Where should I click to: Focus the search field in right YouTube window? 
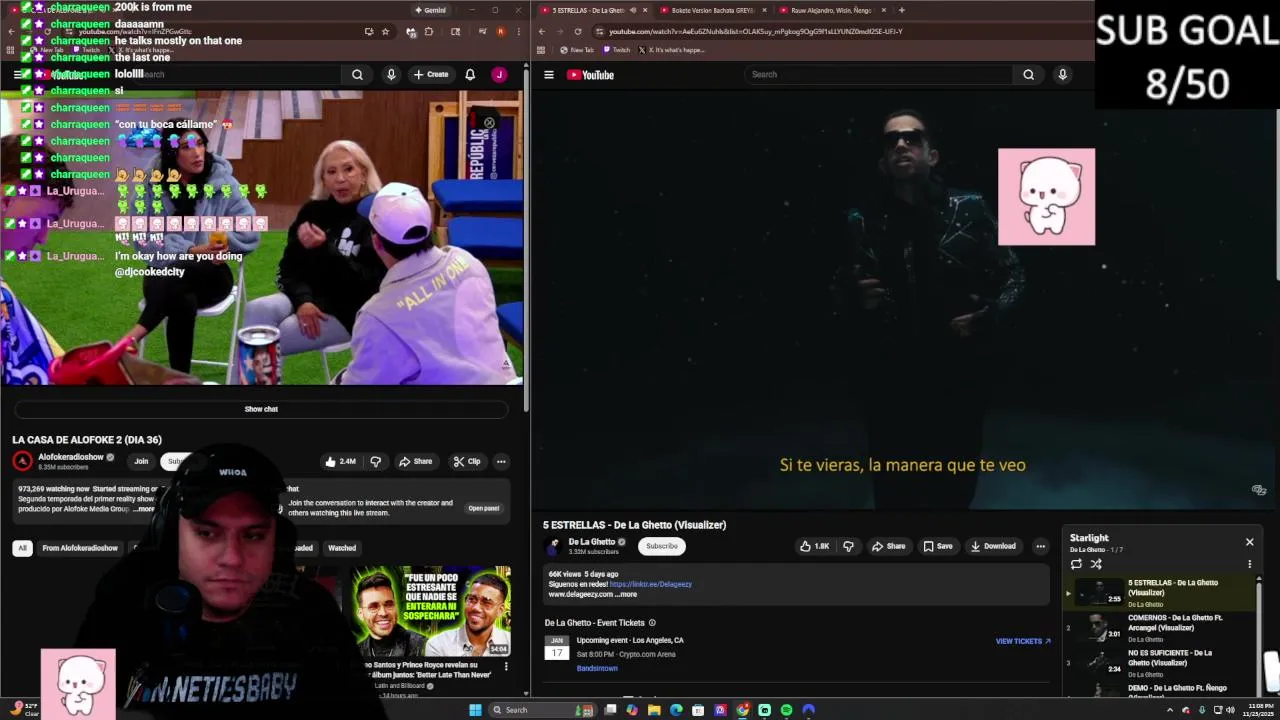tap(880, 74)
